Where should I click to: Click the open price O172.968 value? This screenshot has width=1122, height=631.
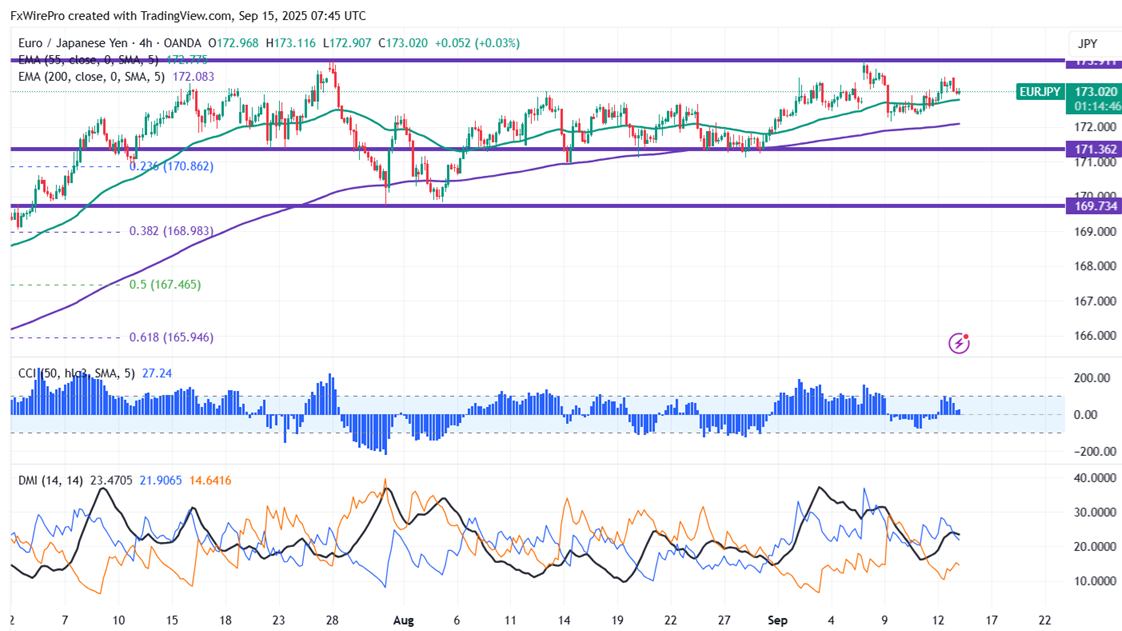pos(233,43)
